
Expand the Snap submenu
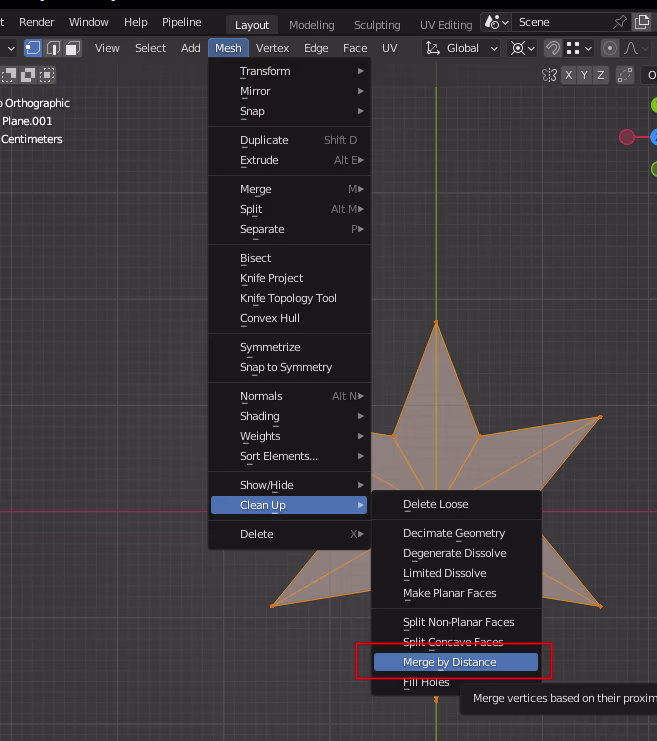289,111
